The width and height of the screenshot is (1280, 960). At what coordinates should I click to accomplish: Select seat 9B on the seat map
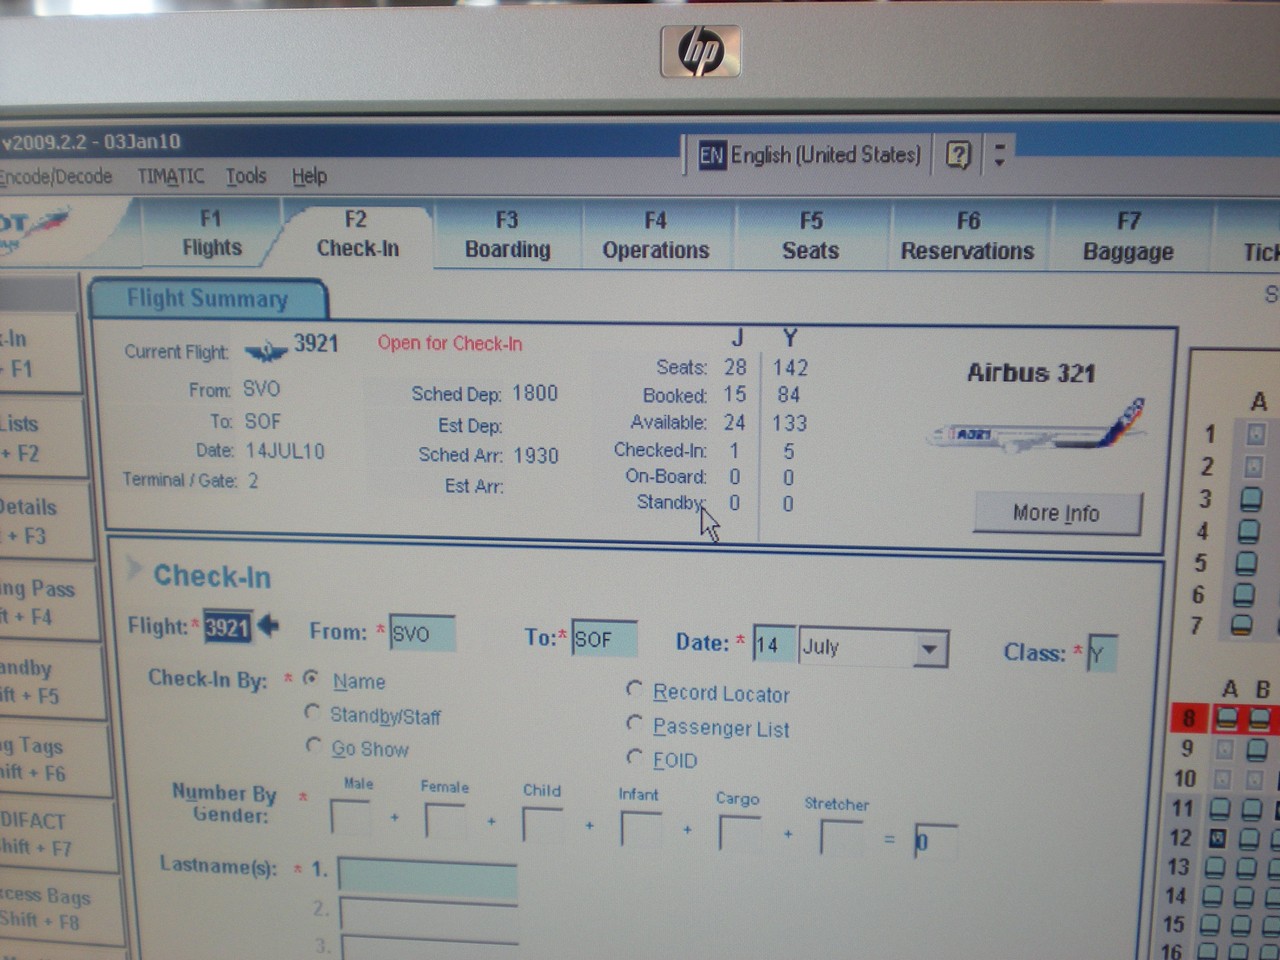1257,749
